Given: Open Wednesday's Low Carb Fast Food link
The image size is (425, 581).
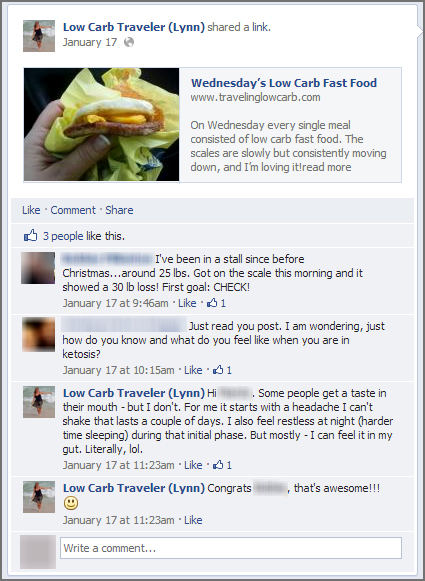Looking at the screenshot, I should [284, 83].
